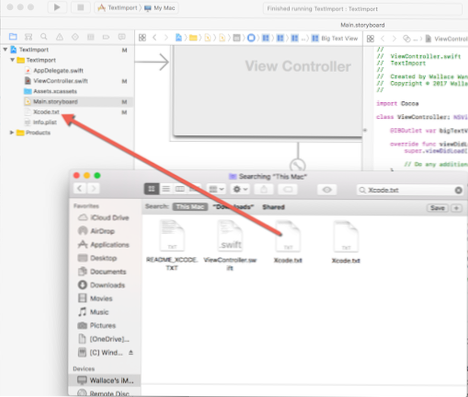Open the ViewController jump bar segment in assistant editor
Viewport: 468px width, 397px height.
pyautogui.click(x=447, y=39)
